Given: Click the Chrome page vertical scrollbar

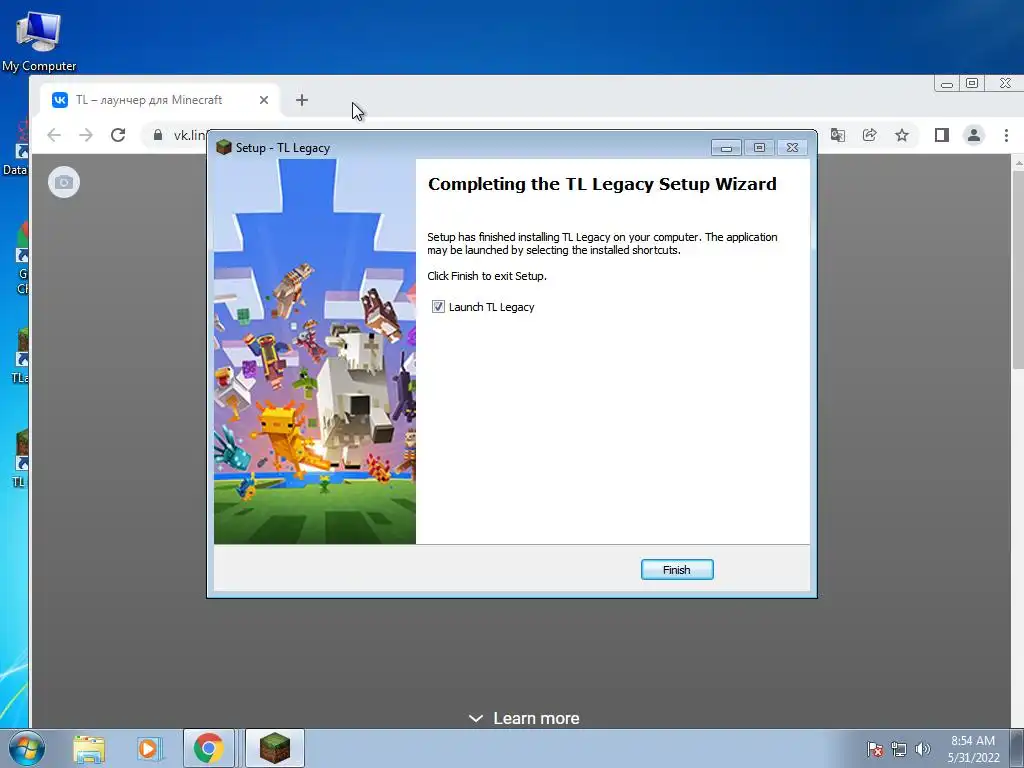Looking at the screenshot, I should (1017, 270).
